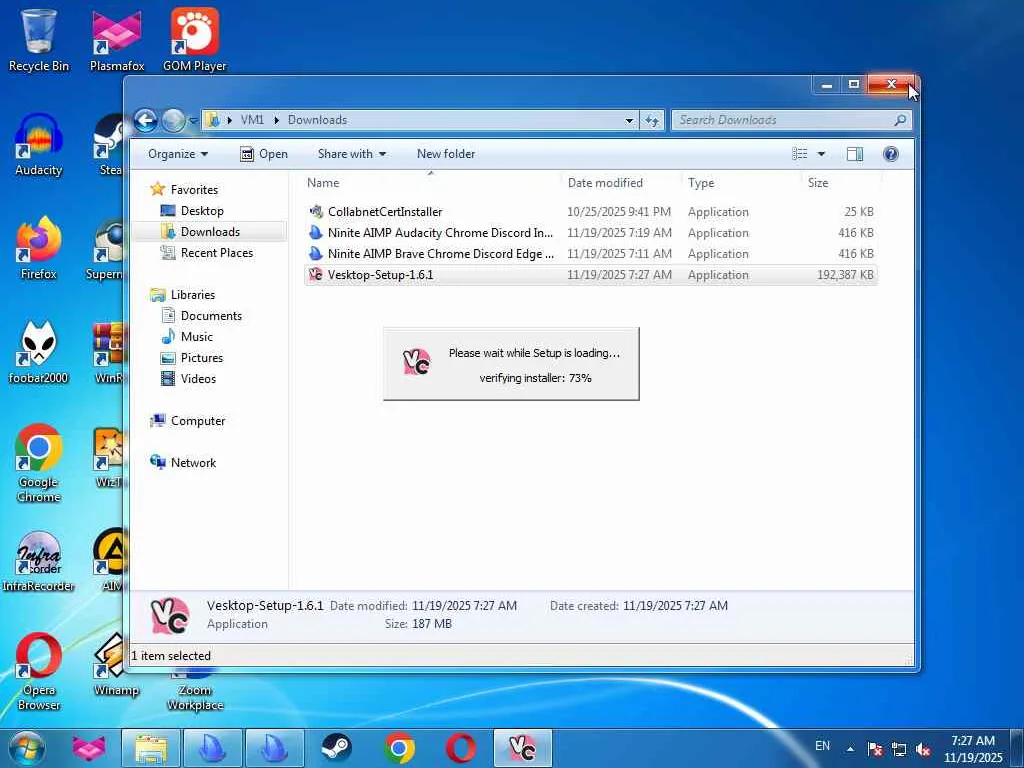
Task: Select Libraries in navigation pane
Action: (192, 295)
